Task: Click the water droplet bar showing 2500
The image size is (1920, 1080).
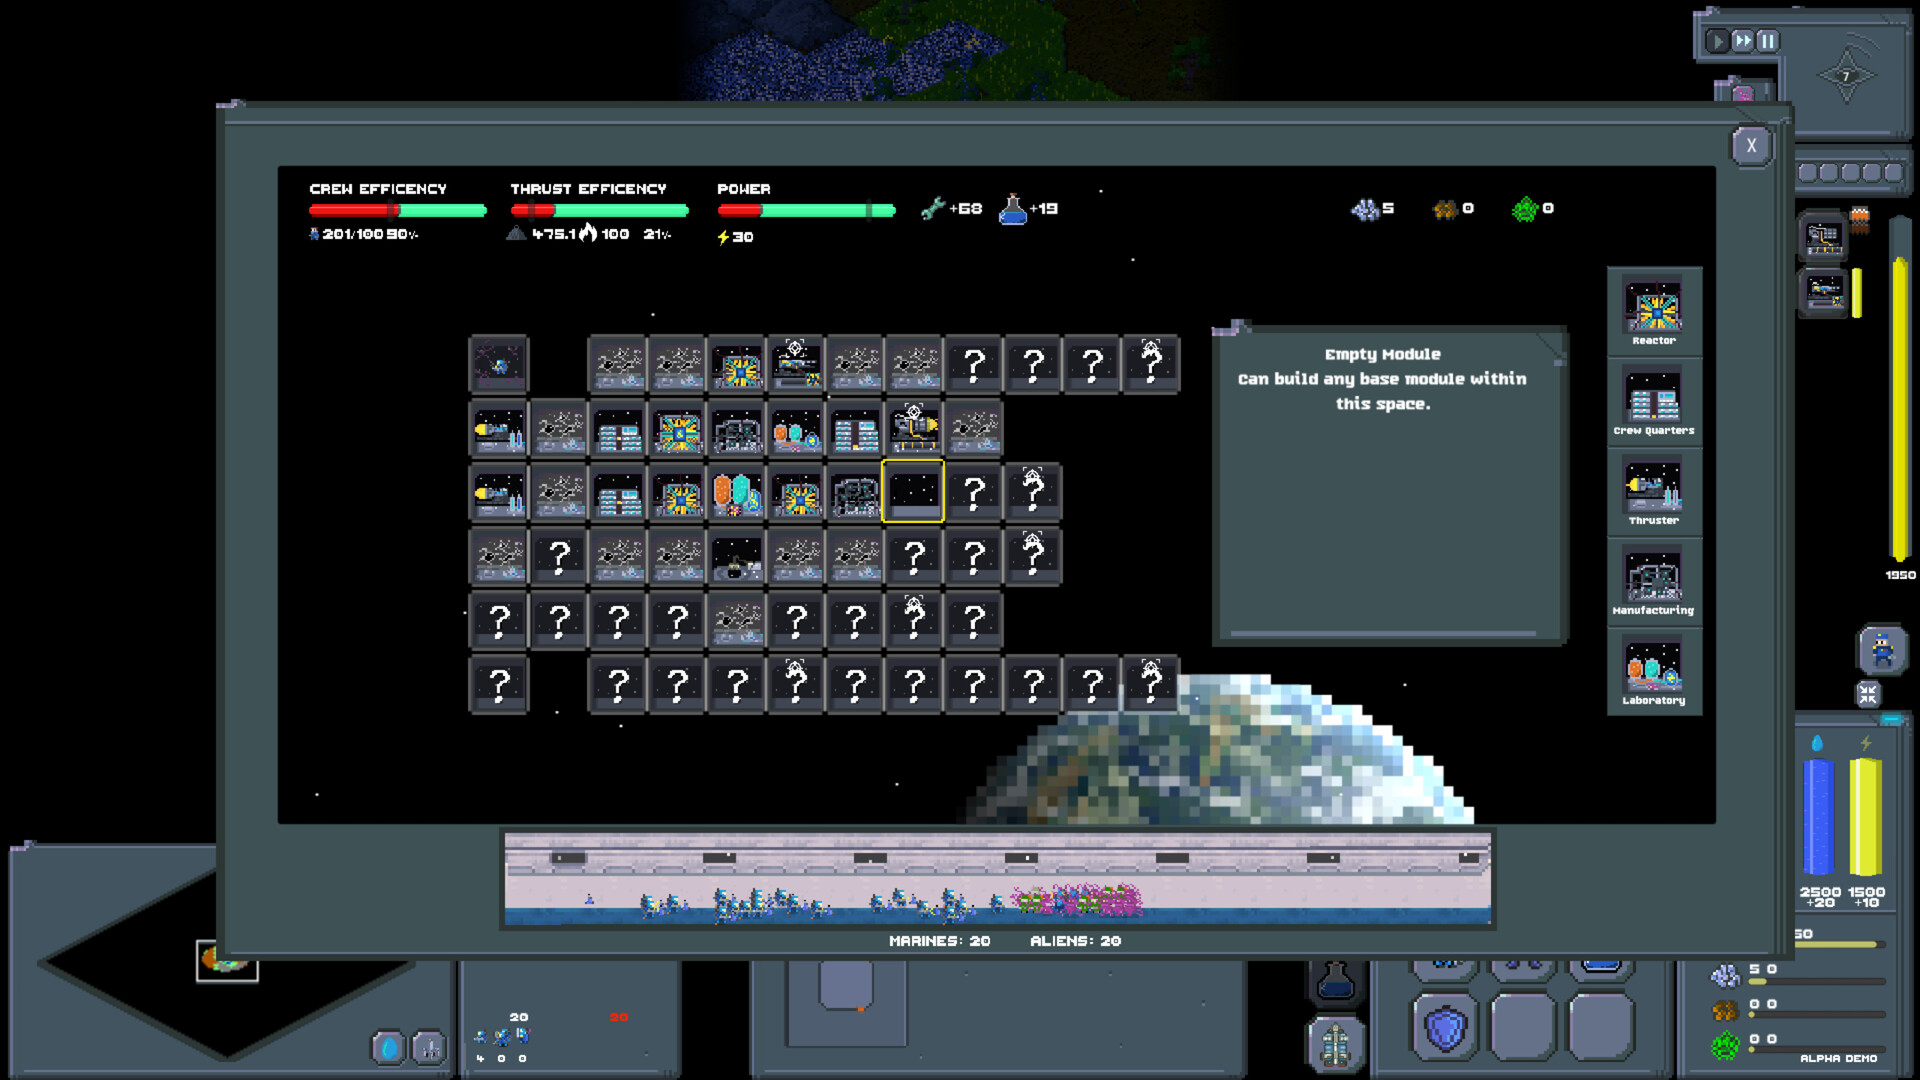Action: [x=1818, y=820]
